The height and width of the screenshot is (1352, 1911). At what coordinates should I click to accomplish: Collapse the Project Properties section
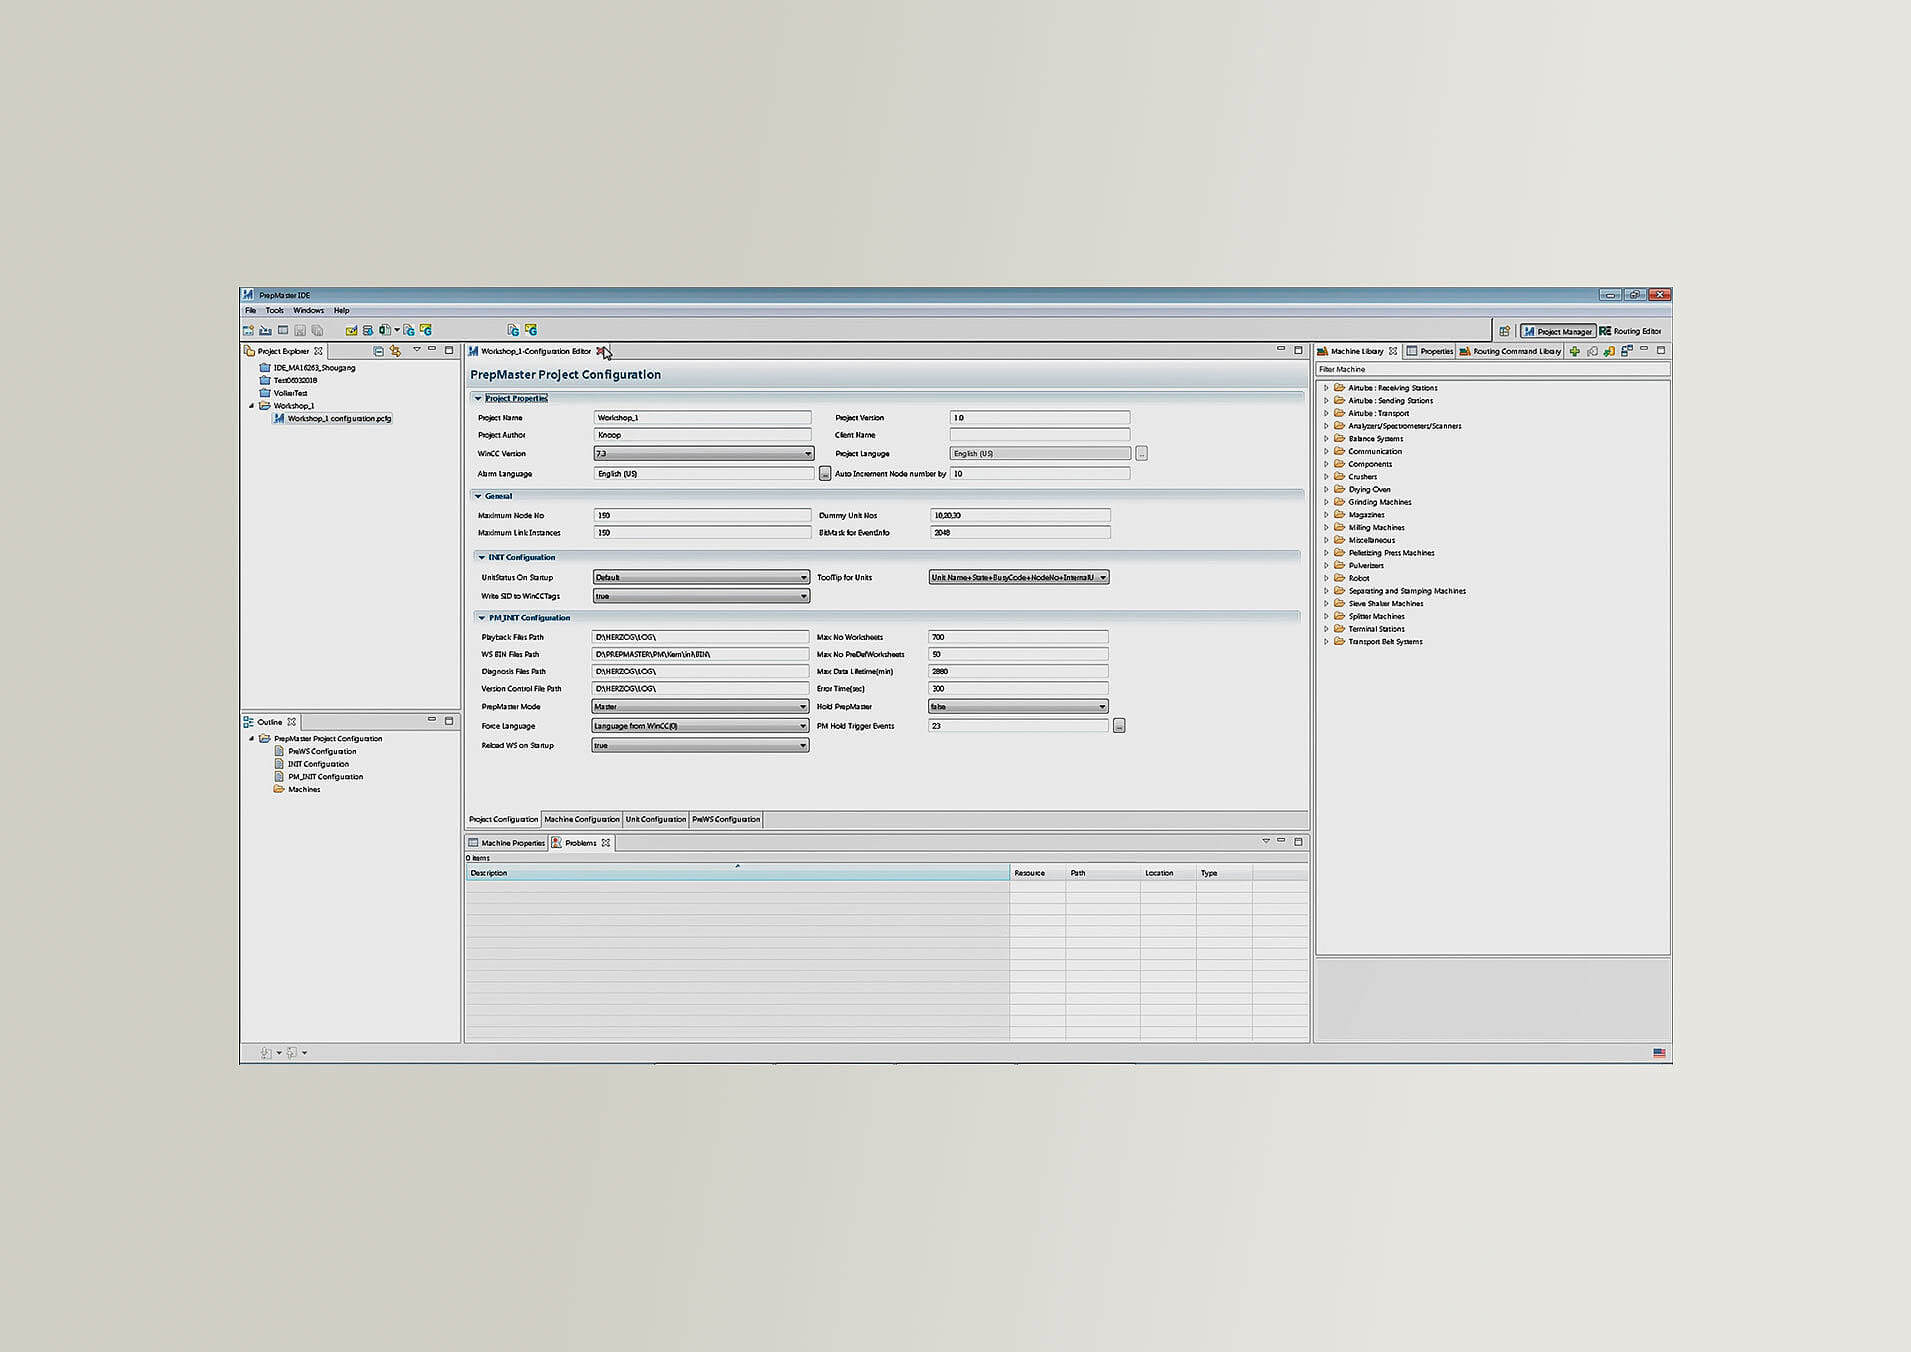click(x=478, y=398)
